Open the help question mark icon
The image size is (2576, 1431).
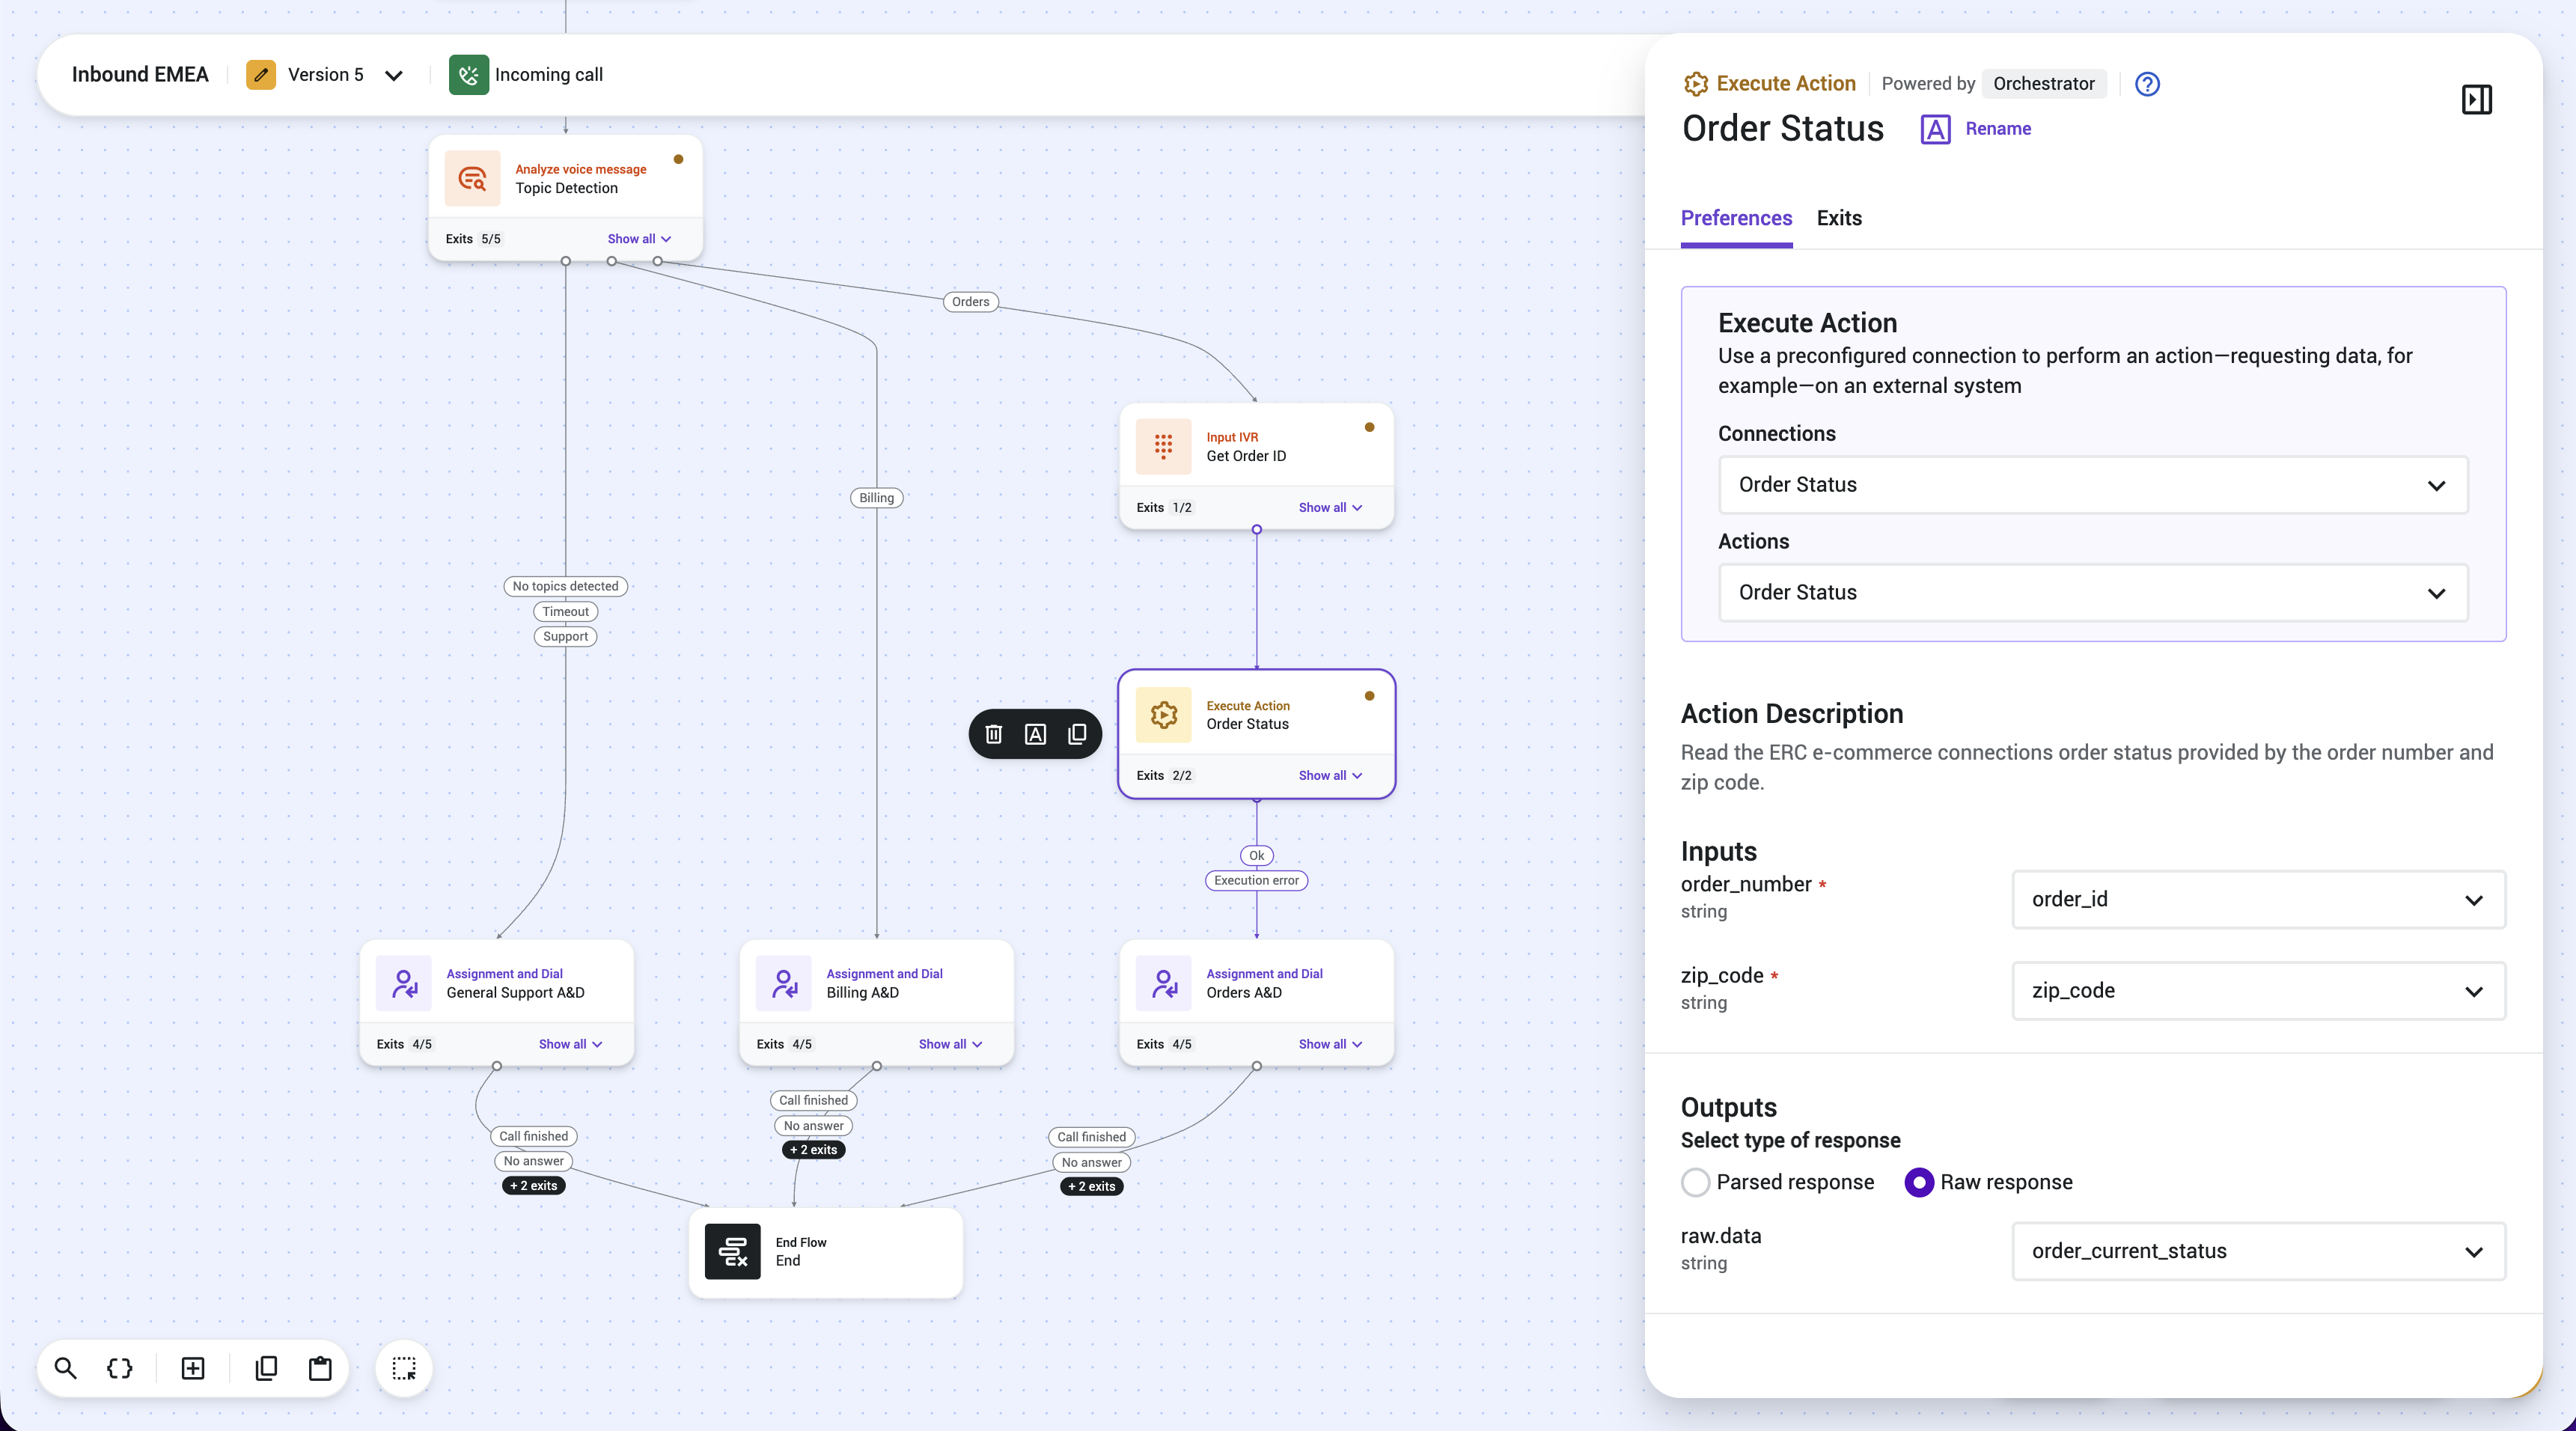[2147, 84]
